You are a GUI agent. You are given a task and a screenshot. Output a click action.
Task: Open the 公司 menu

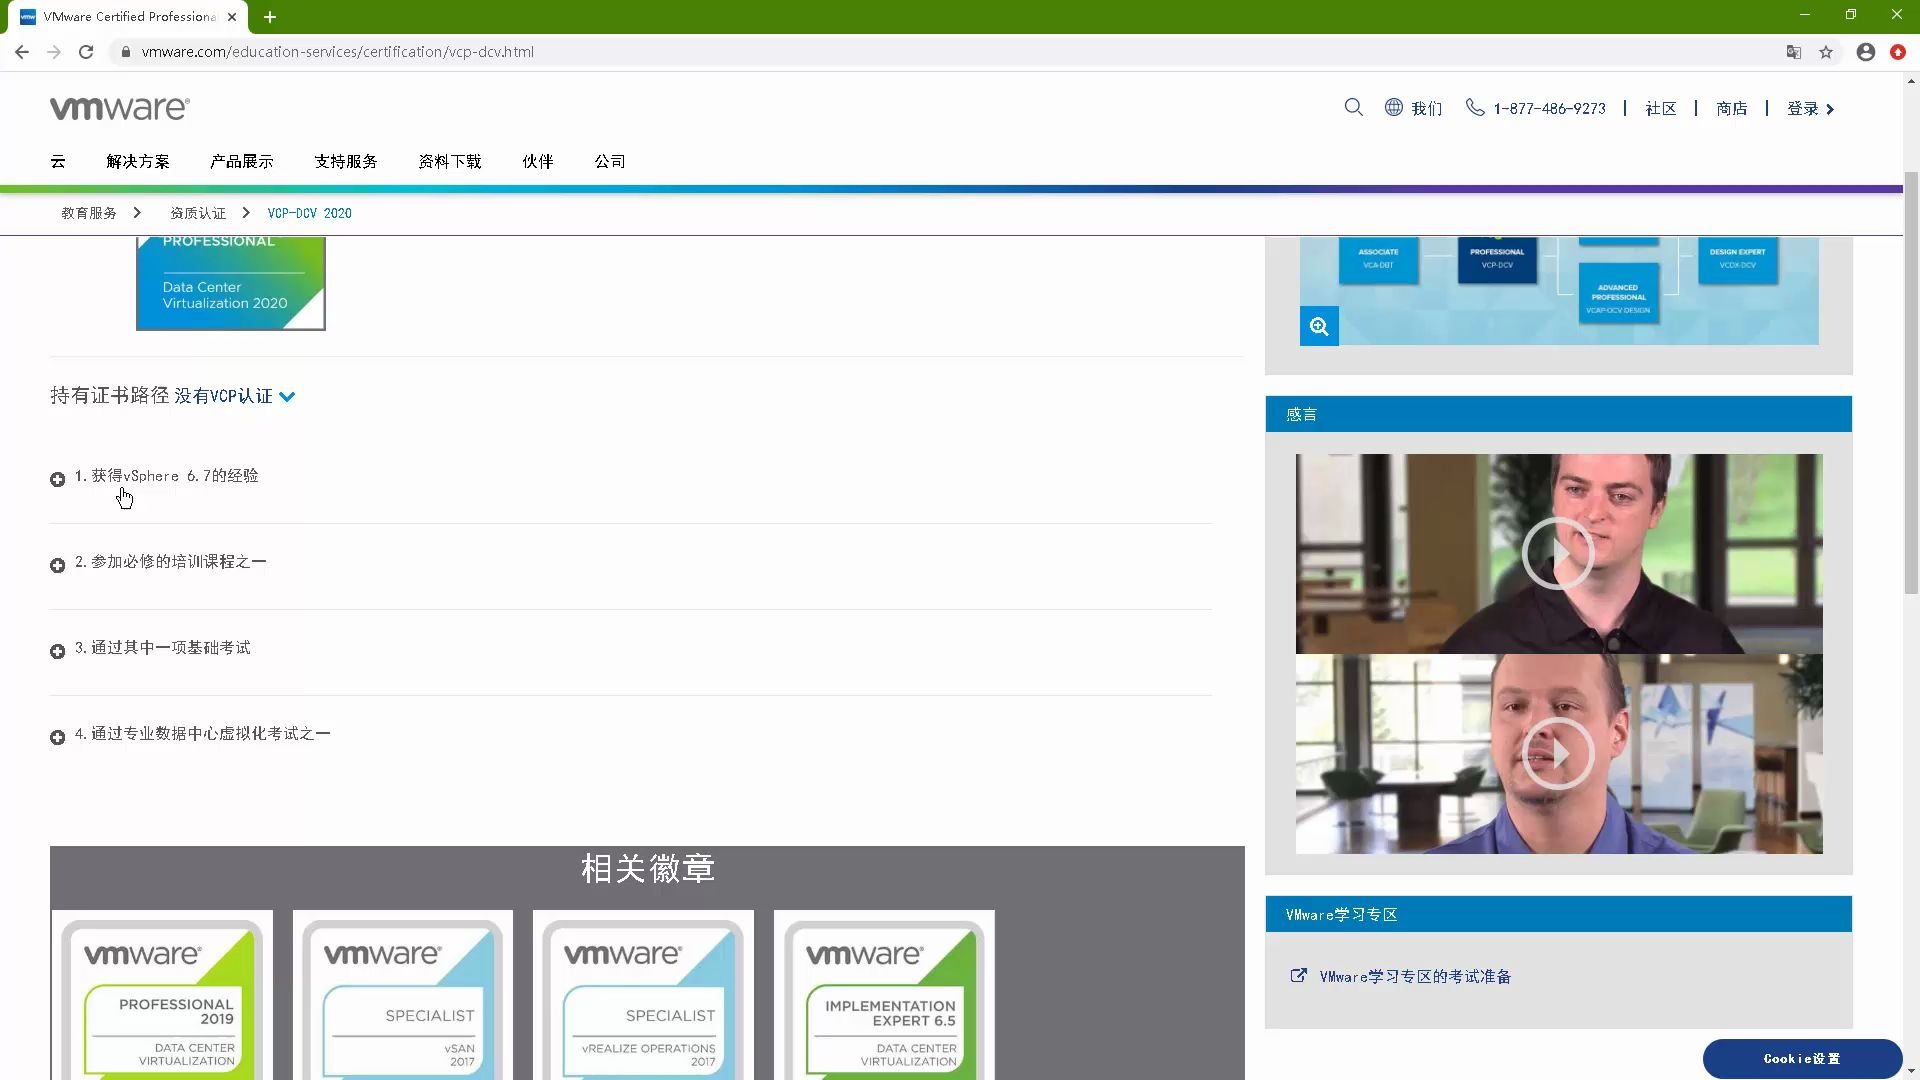point(610,161)
